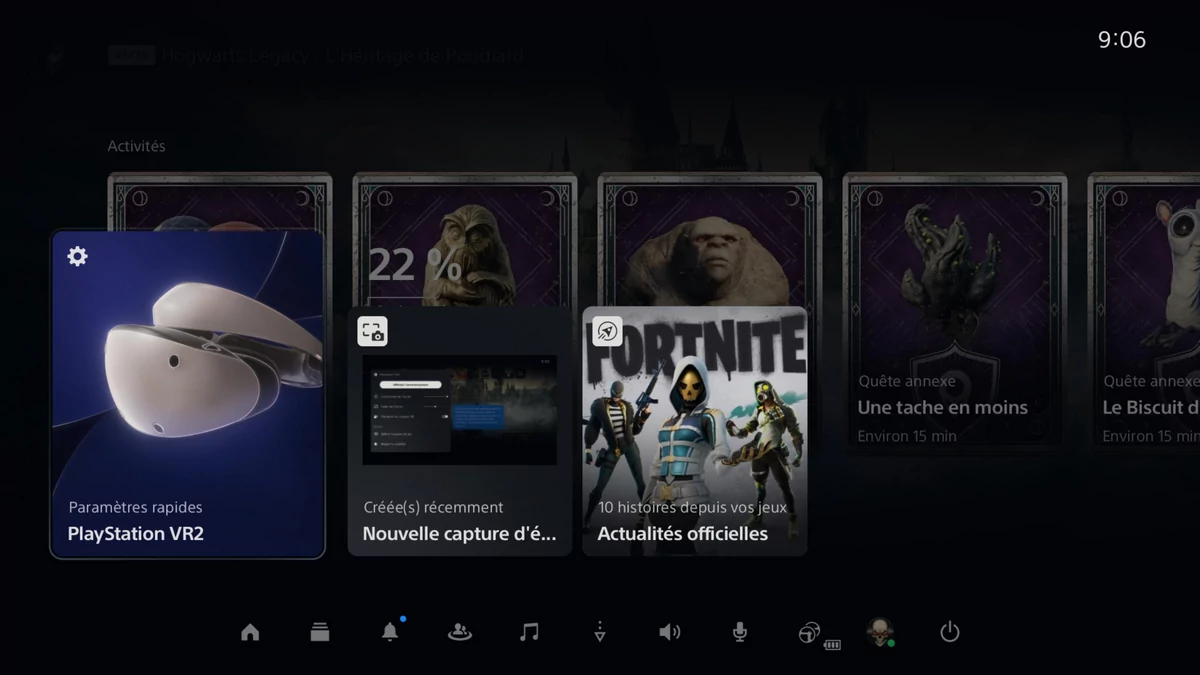1200x675 pixels.
Task: Select the recent screenshot thumbnail preview
Action: click(x=460, y=409)
